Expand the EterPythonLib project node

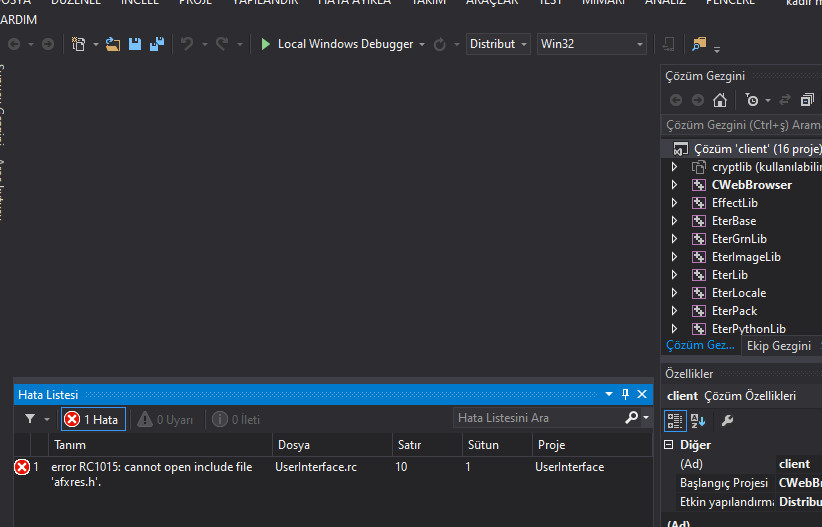point(675,329)
